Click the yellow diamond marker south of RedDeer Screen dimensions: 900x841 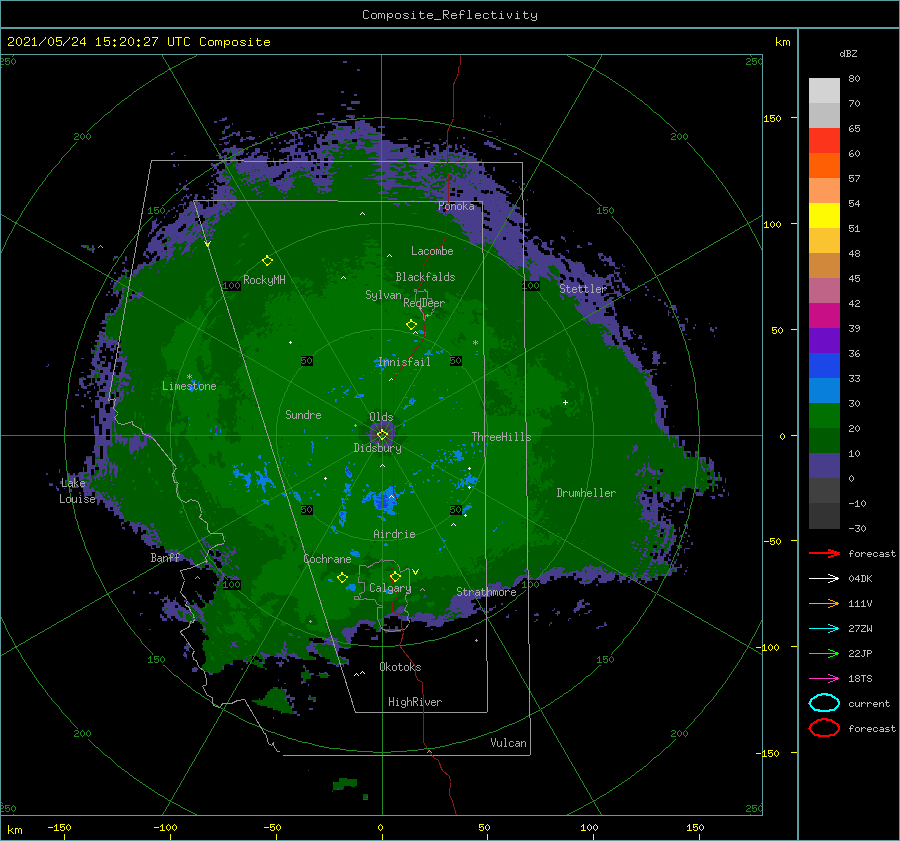point(411,325)
